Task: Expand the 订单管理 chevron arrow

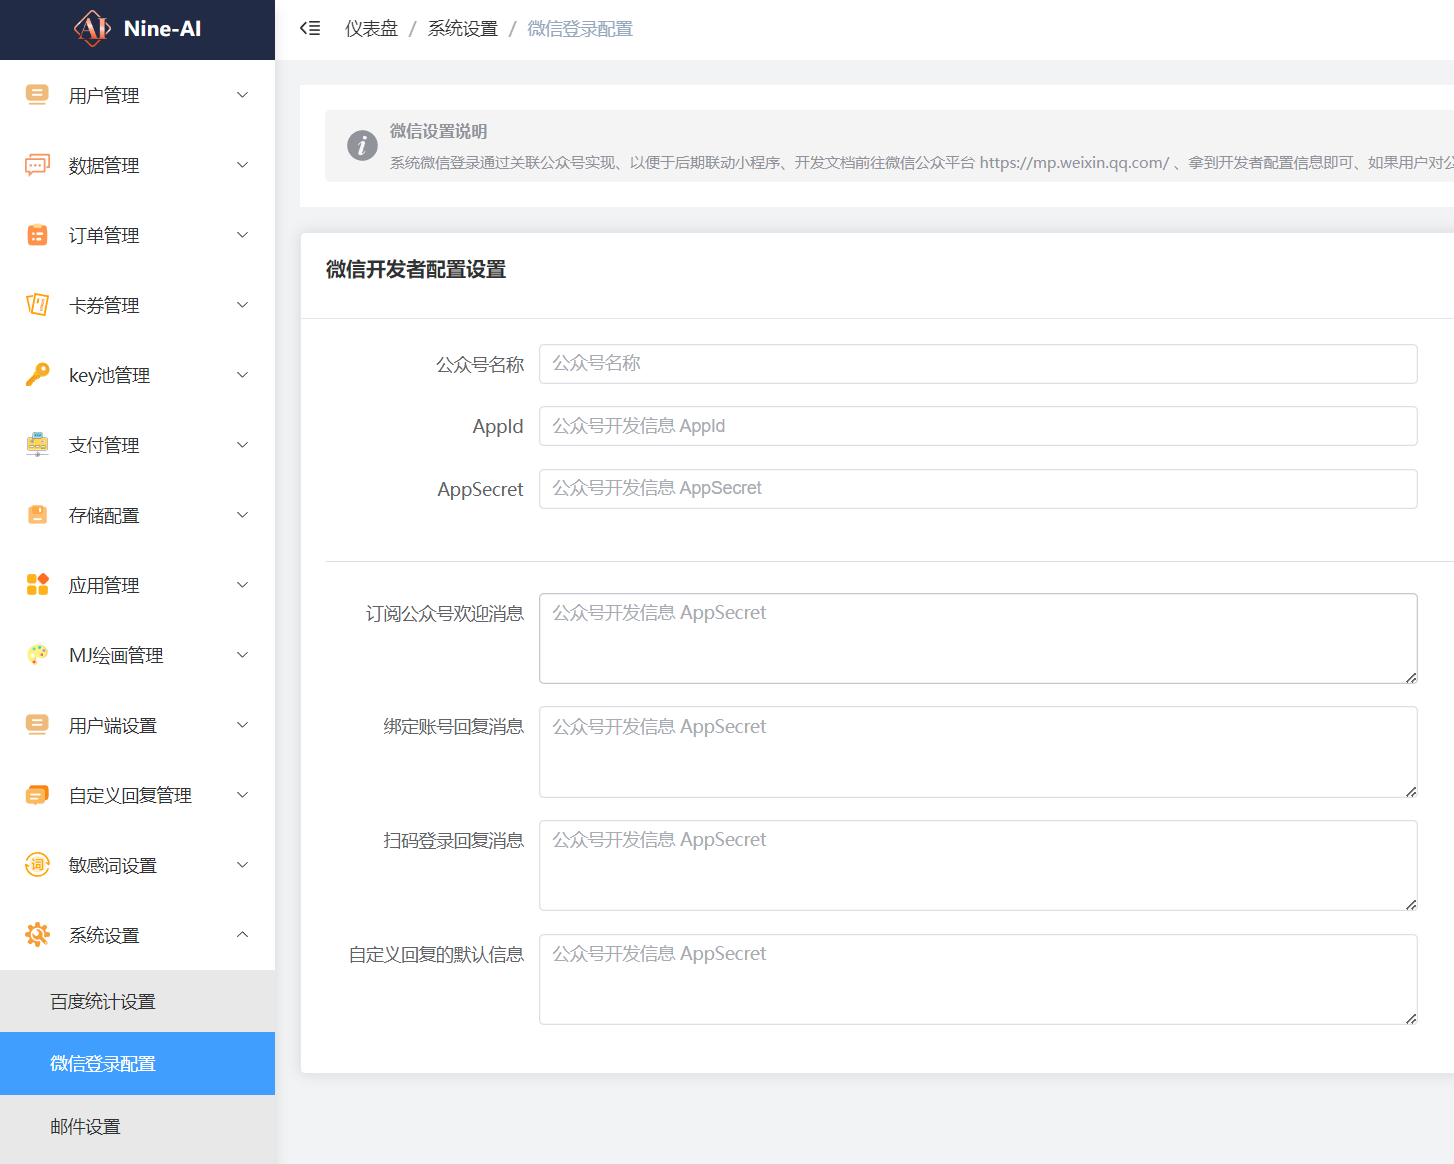Action: pyautogui.click(x=242, y=235)
